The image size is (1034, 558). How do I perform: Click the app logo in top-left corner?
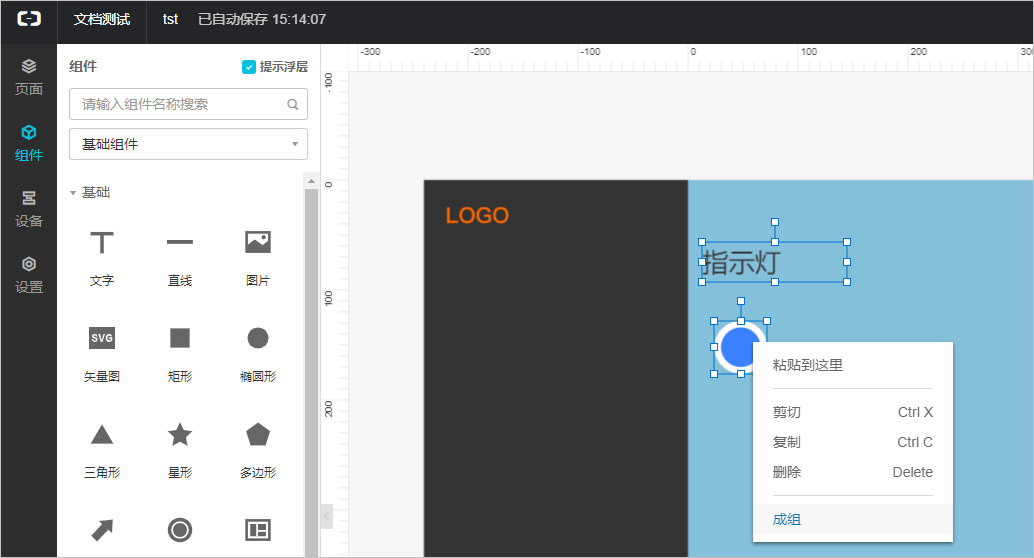coord(28,19)
